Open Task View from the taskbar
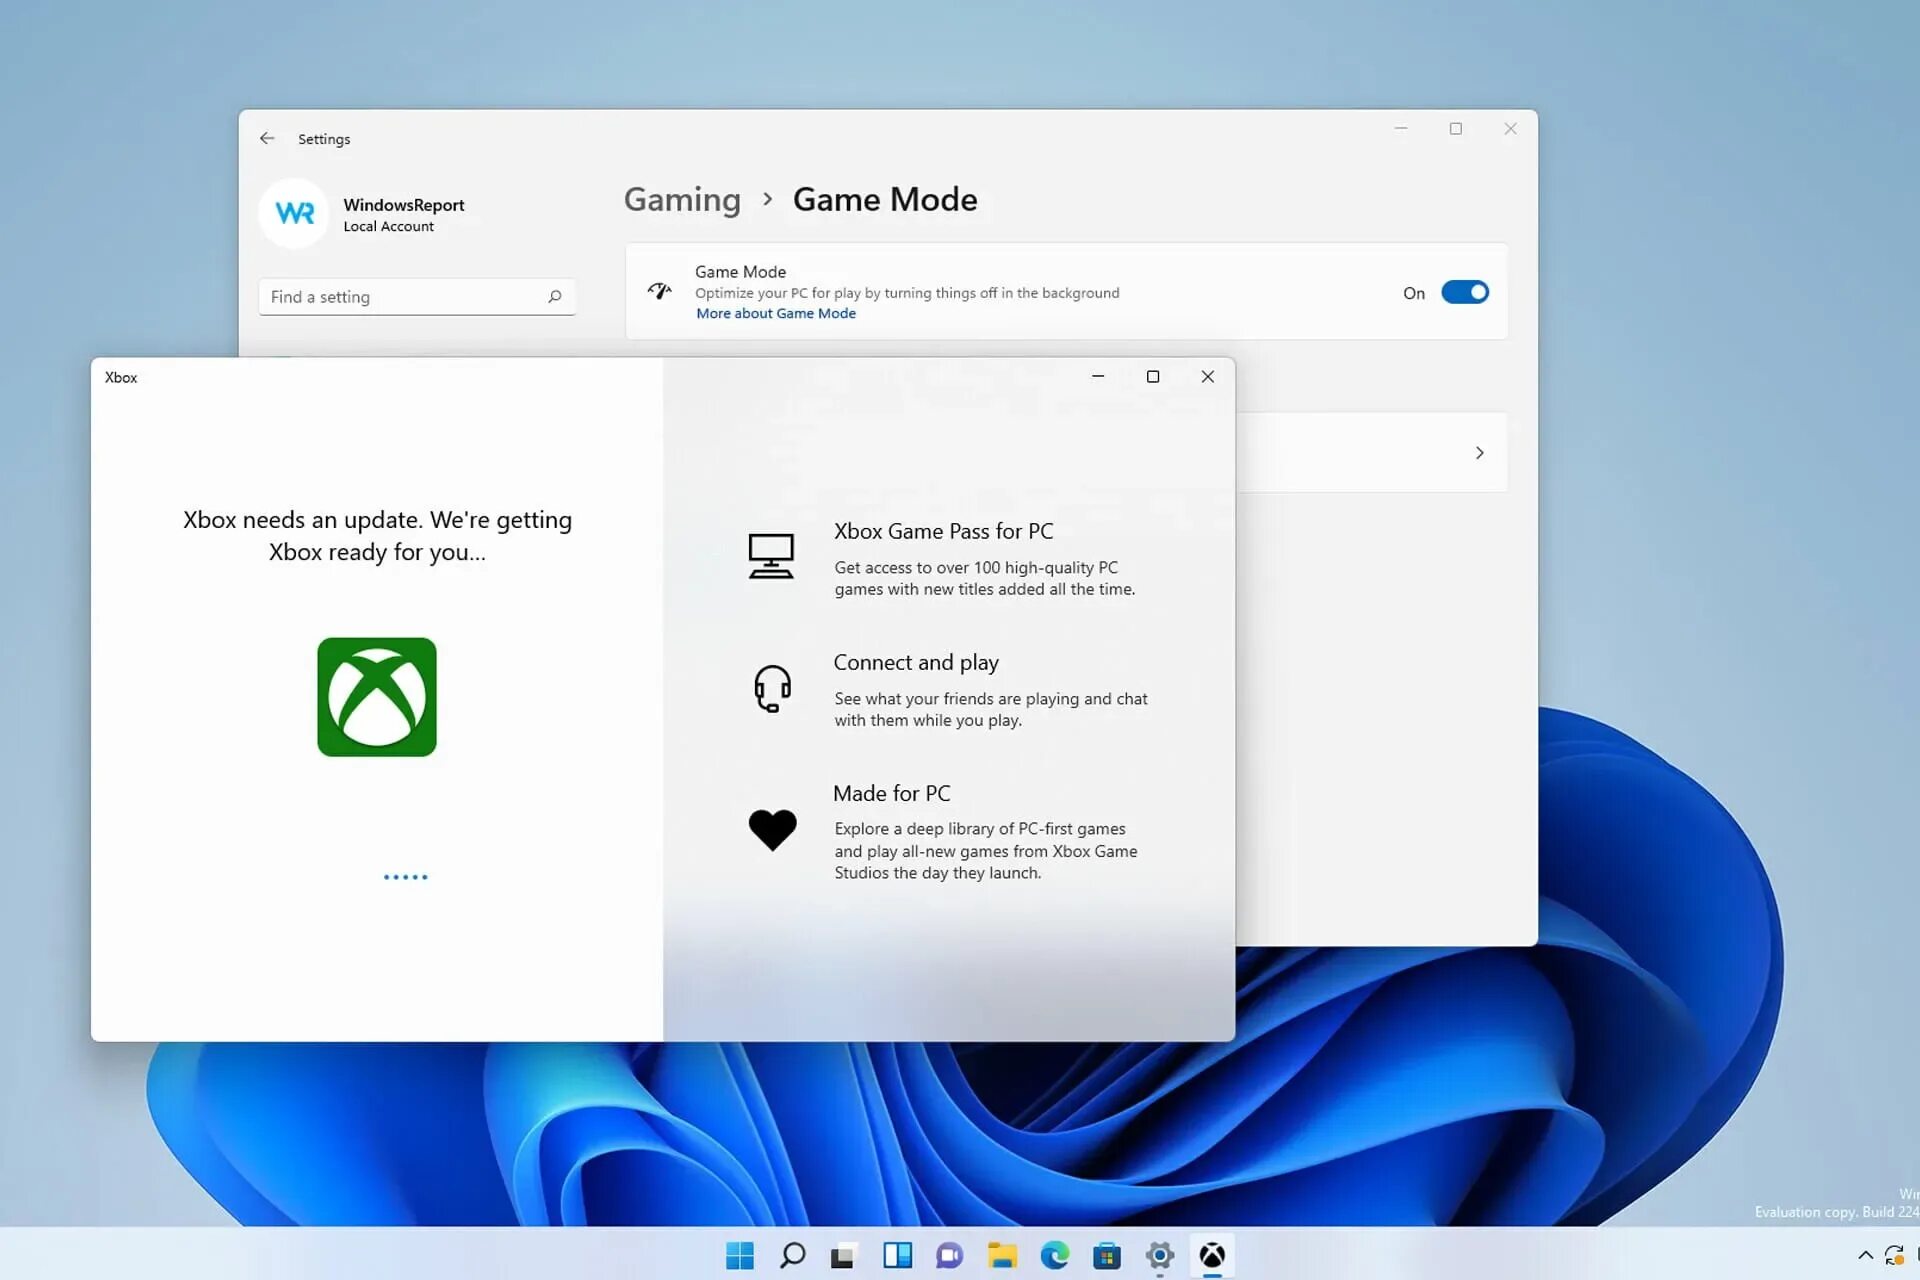The image size is (1920, 1280). coord(843,1255)
